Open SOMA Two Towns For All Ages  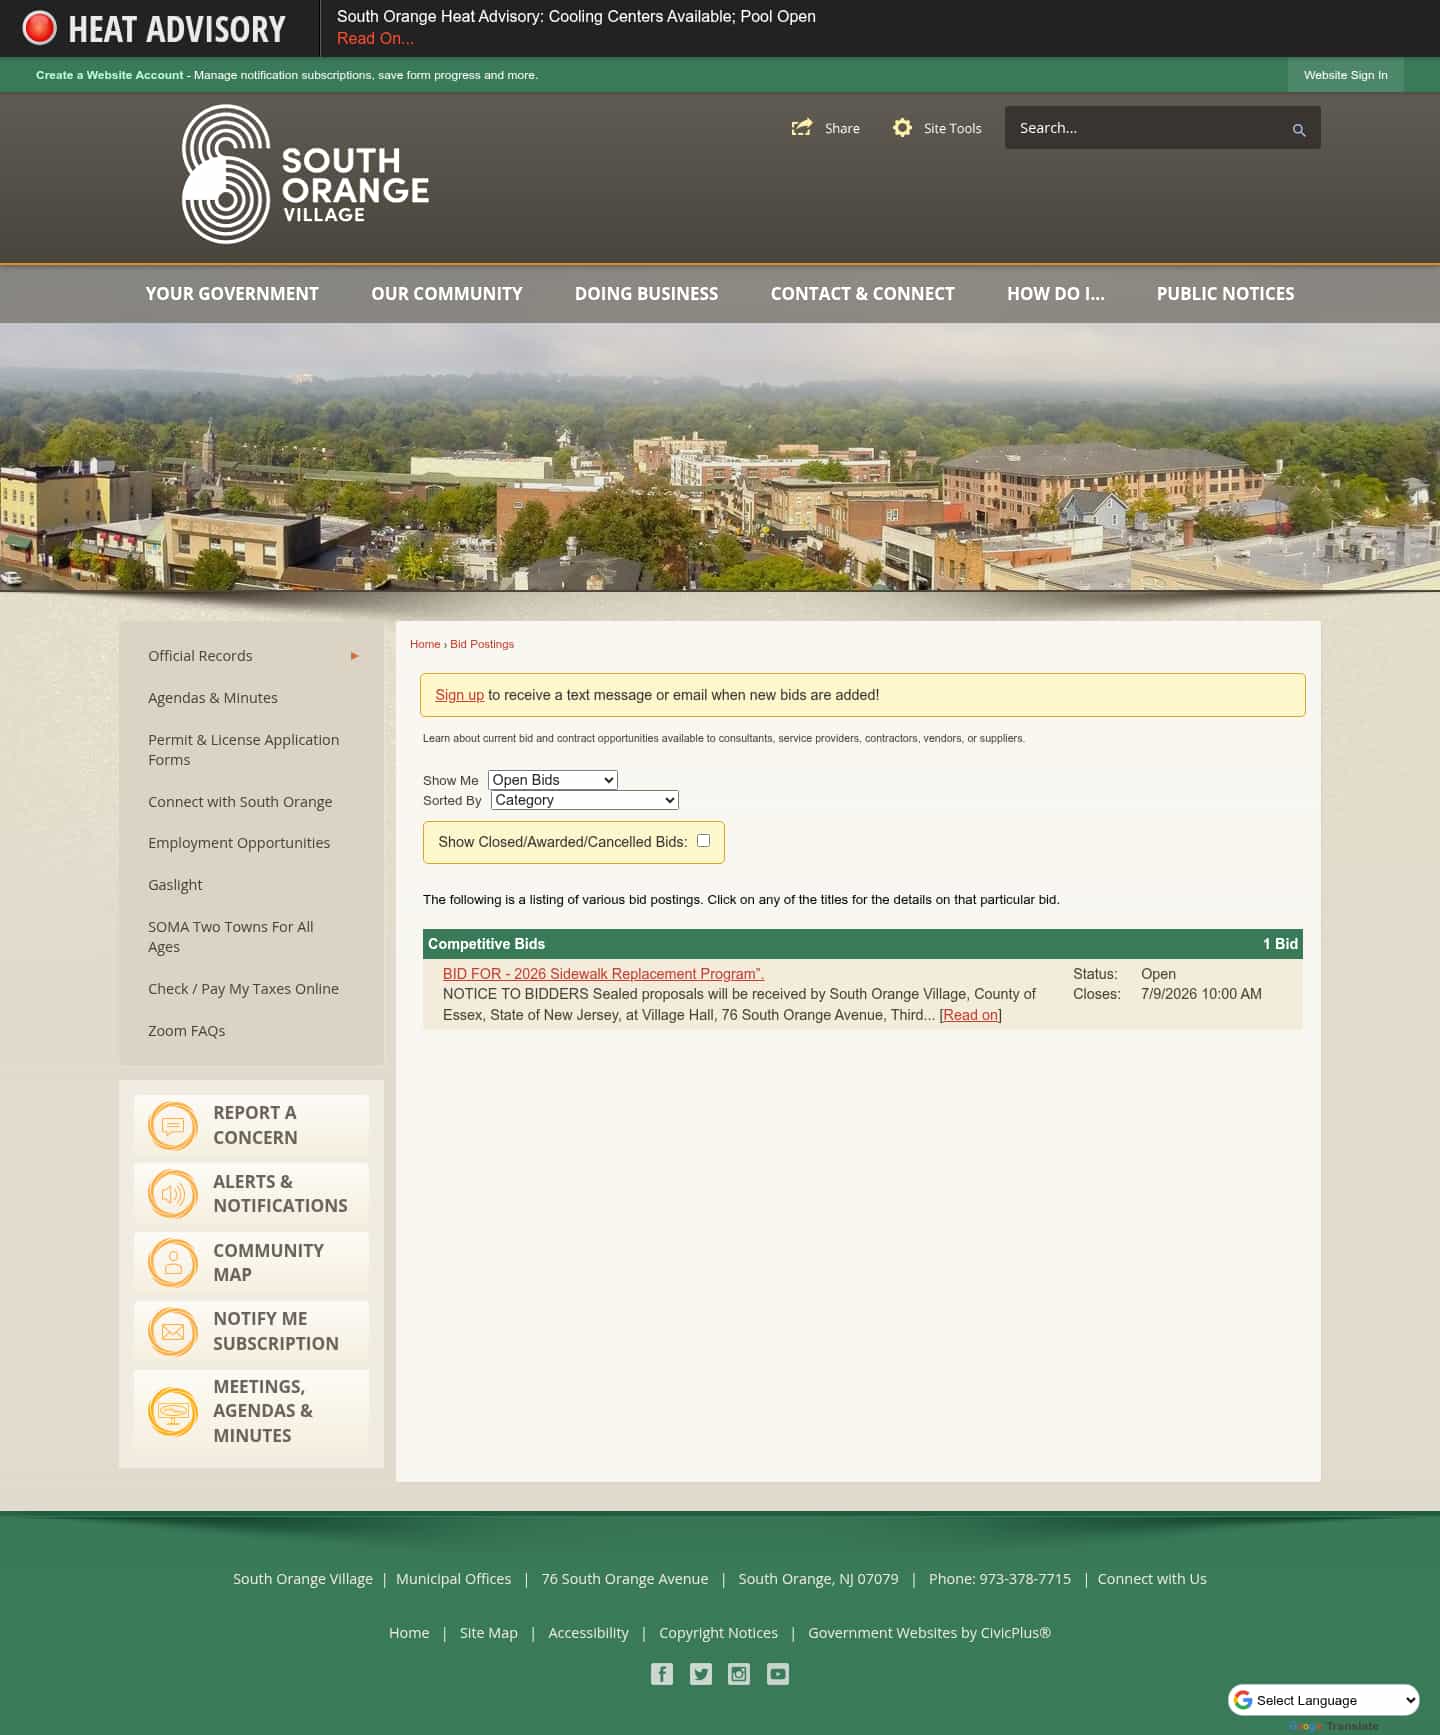(x=231, y=937)
